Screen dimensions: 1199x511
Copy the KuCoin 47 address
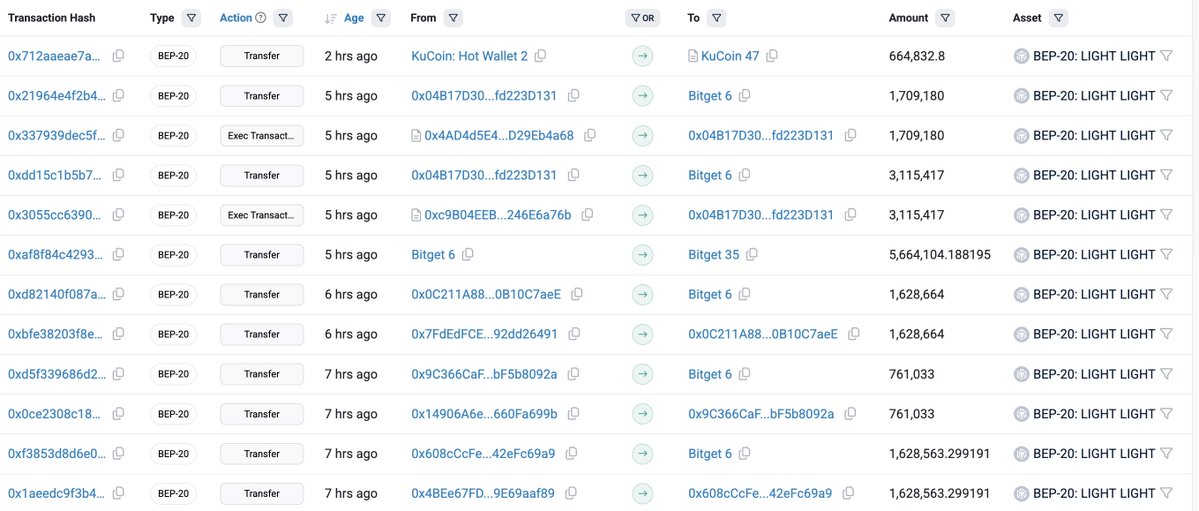coord(772,56)
